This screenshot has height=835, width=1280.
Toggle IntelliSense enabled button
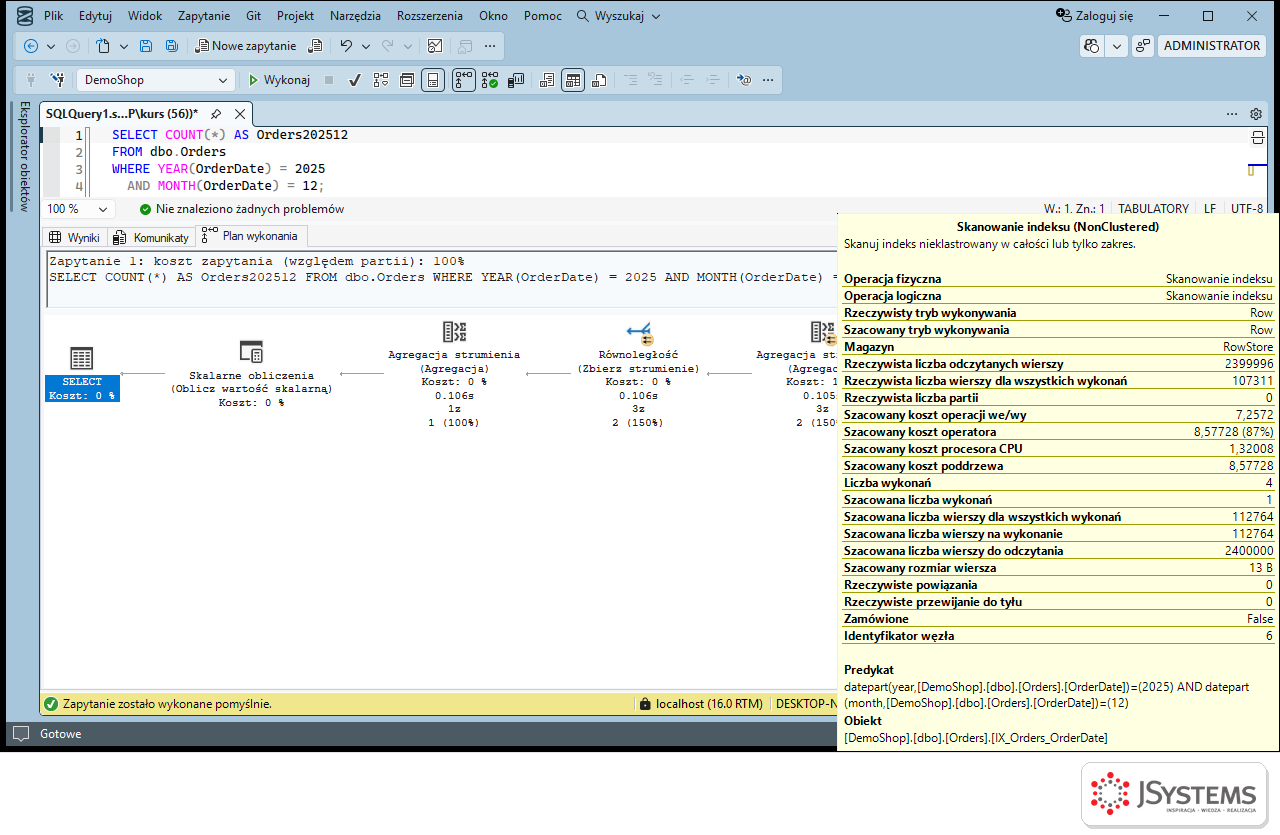433,80
